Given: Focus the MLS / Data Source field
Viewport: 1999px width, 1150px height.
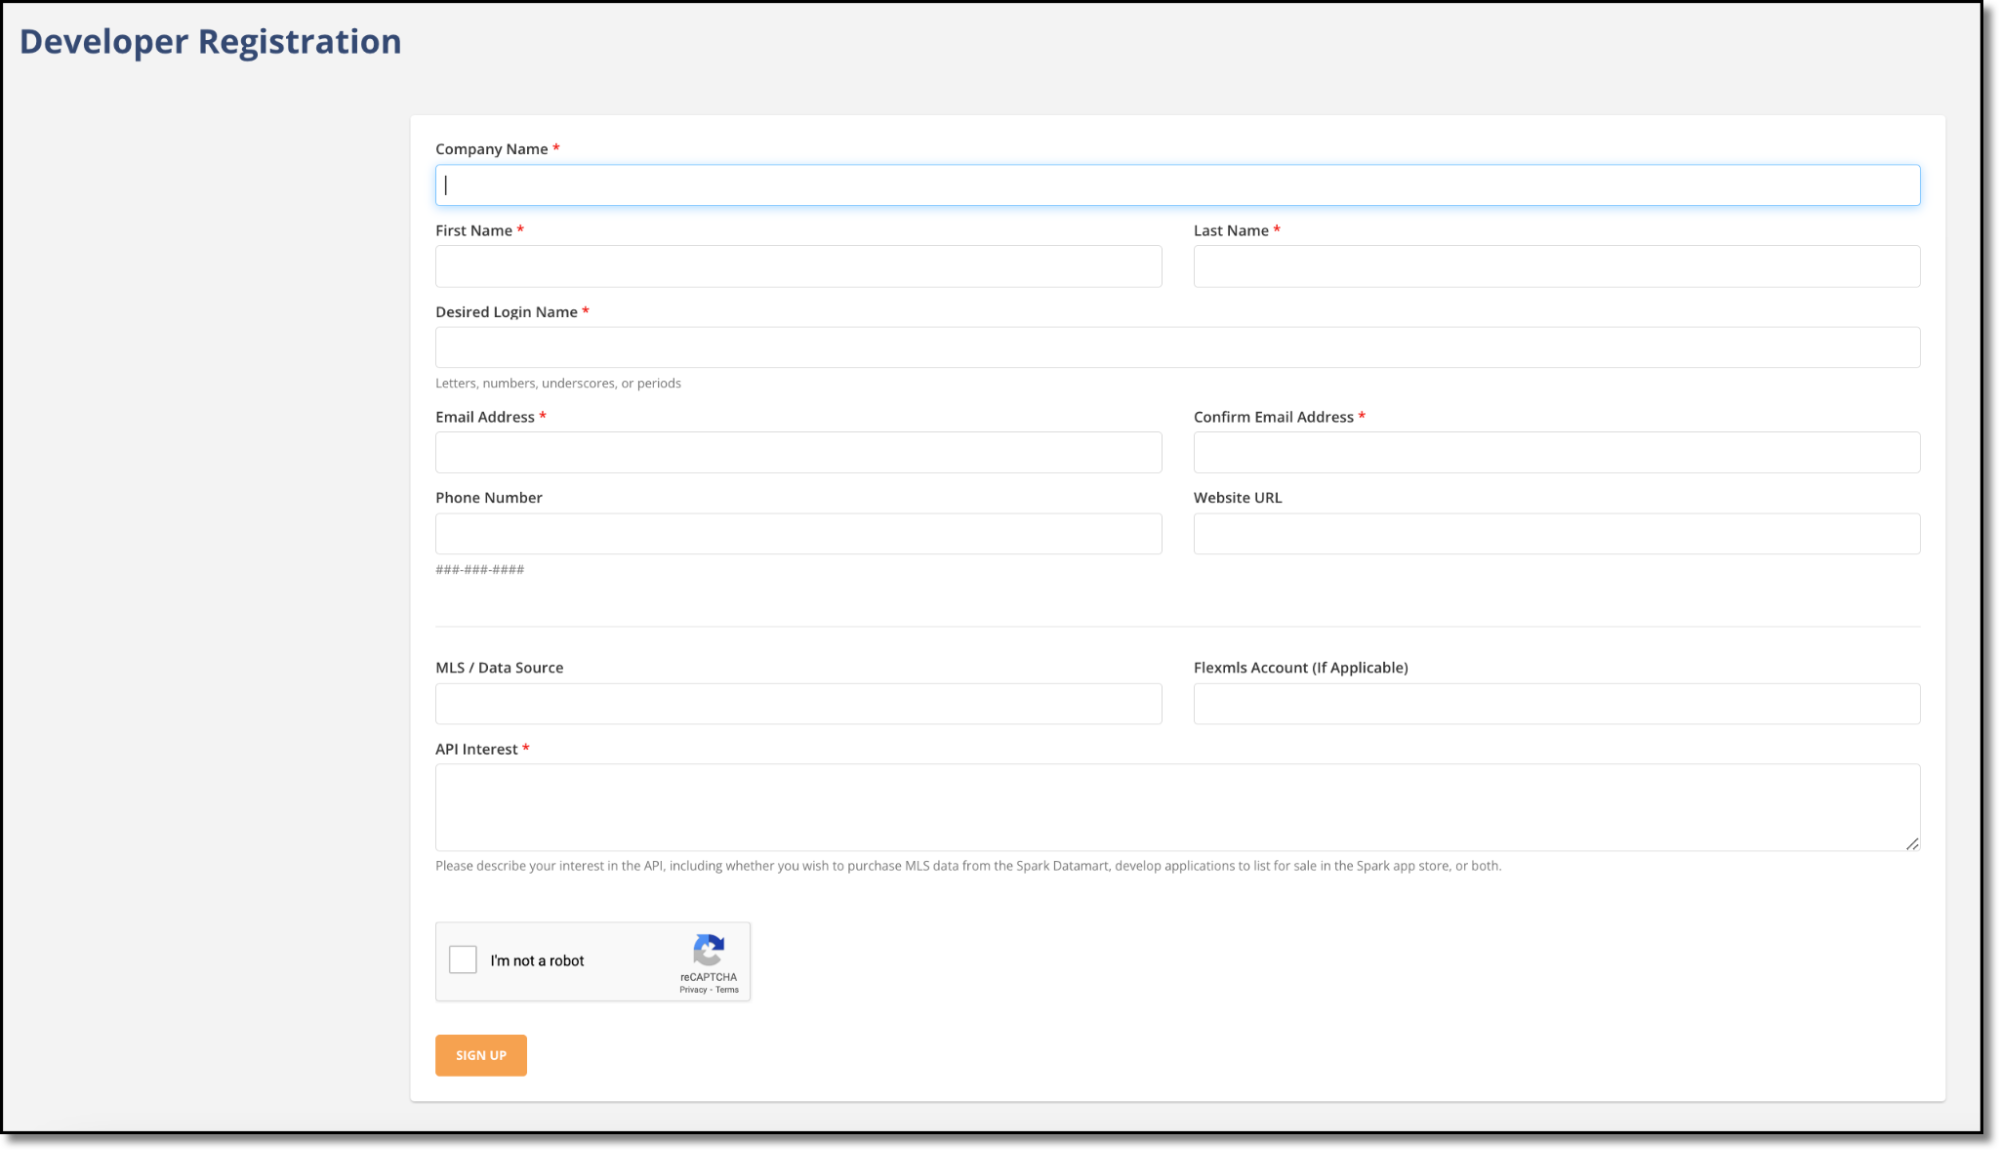Looking at the screenshot, I should pos(798,704).
